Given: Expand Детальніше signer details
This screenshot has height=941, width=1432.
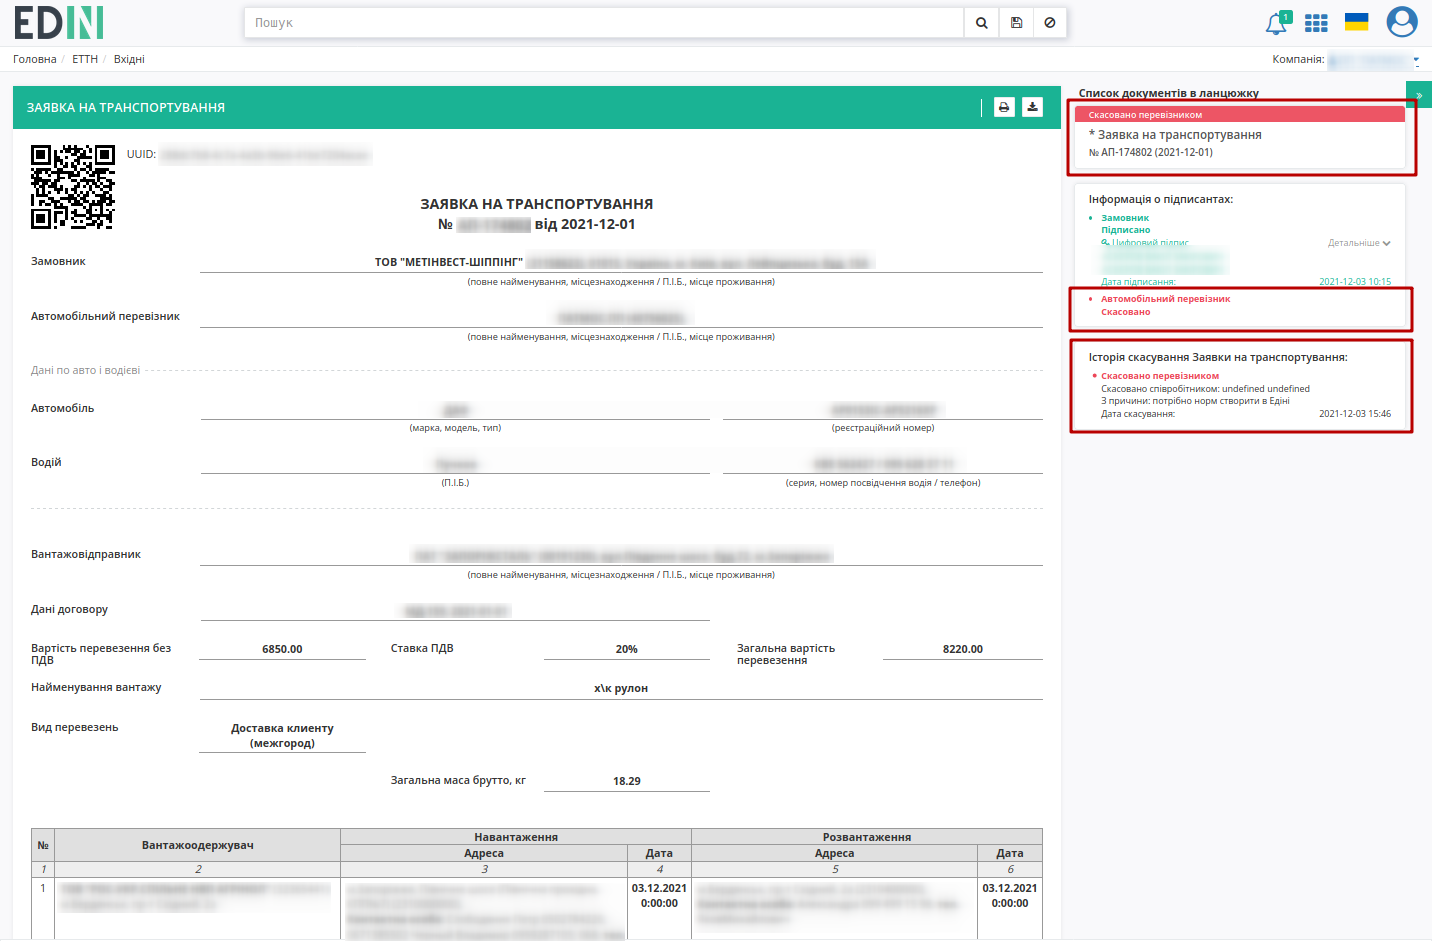Looking at the screenshot, I should (x=1359, y=243).
